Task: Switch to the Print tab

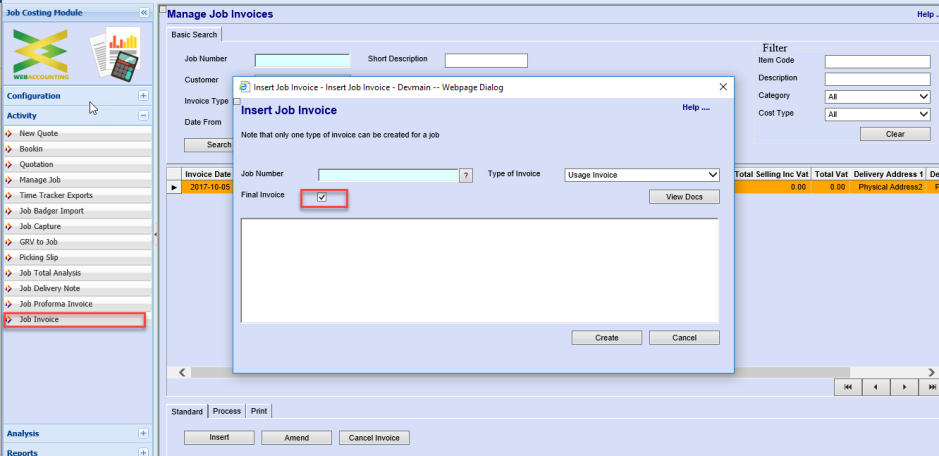Action: [x=259, y=411]
